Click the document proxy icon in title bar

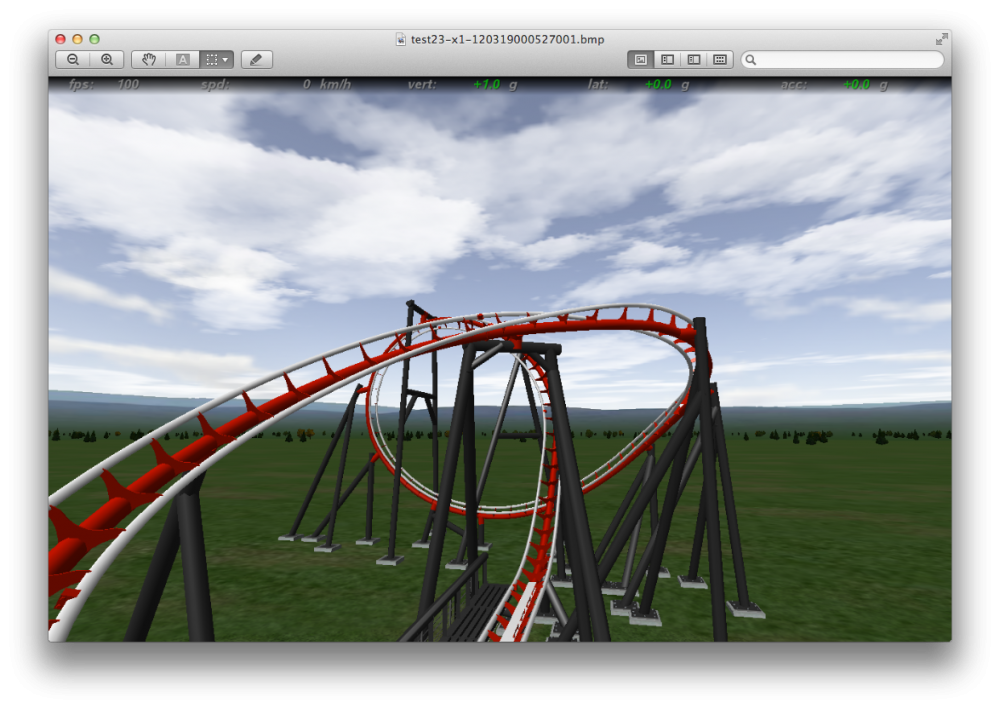tap(402, 39)
